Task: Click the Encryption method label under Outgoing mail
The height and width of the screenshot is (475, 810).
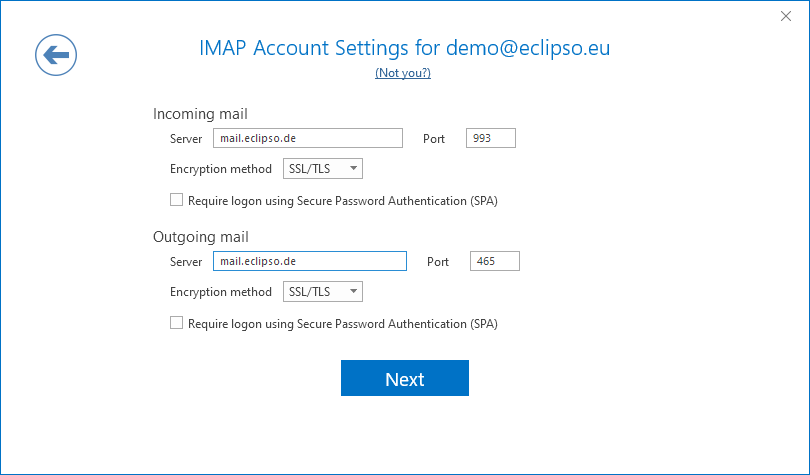Action: [x=220, y=292]
